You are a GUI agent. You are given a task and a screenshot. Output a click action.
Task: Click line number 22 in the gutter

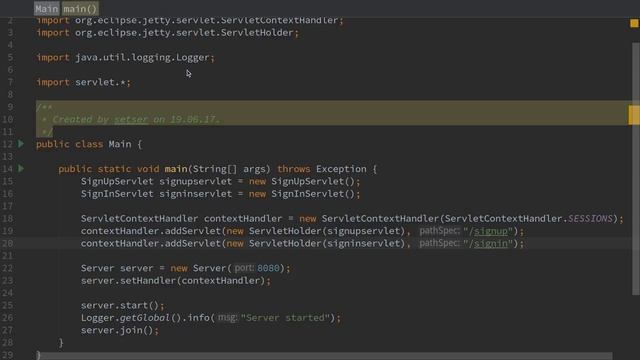click(x=7, y=268)
